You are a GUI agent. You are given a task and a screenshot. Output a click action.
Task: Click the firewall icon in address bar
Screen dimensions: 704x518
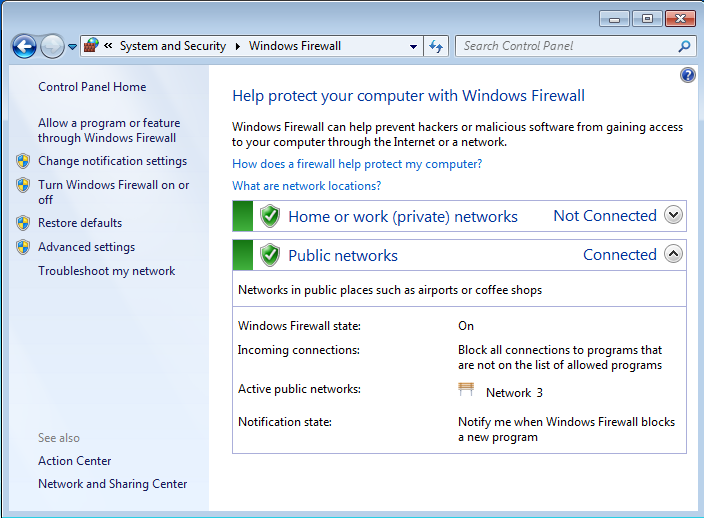(x=91, y=45)
